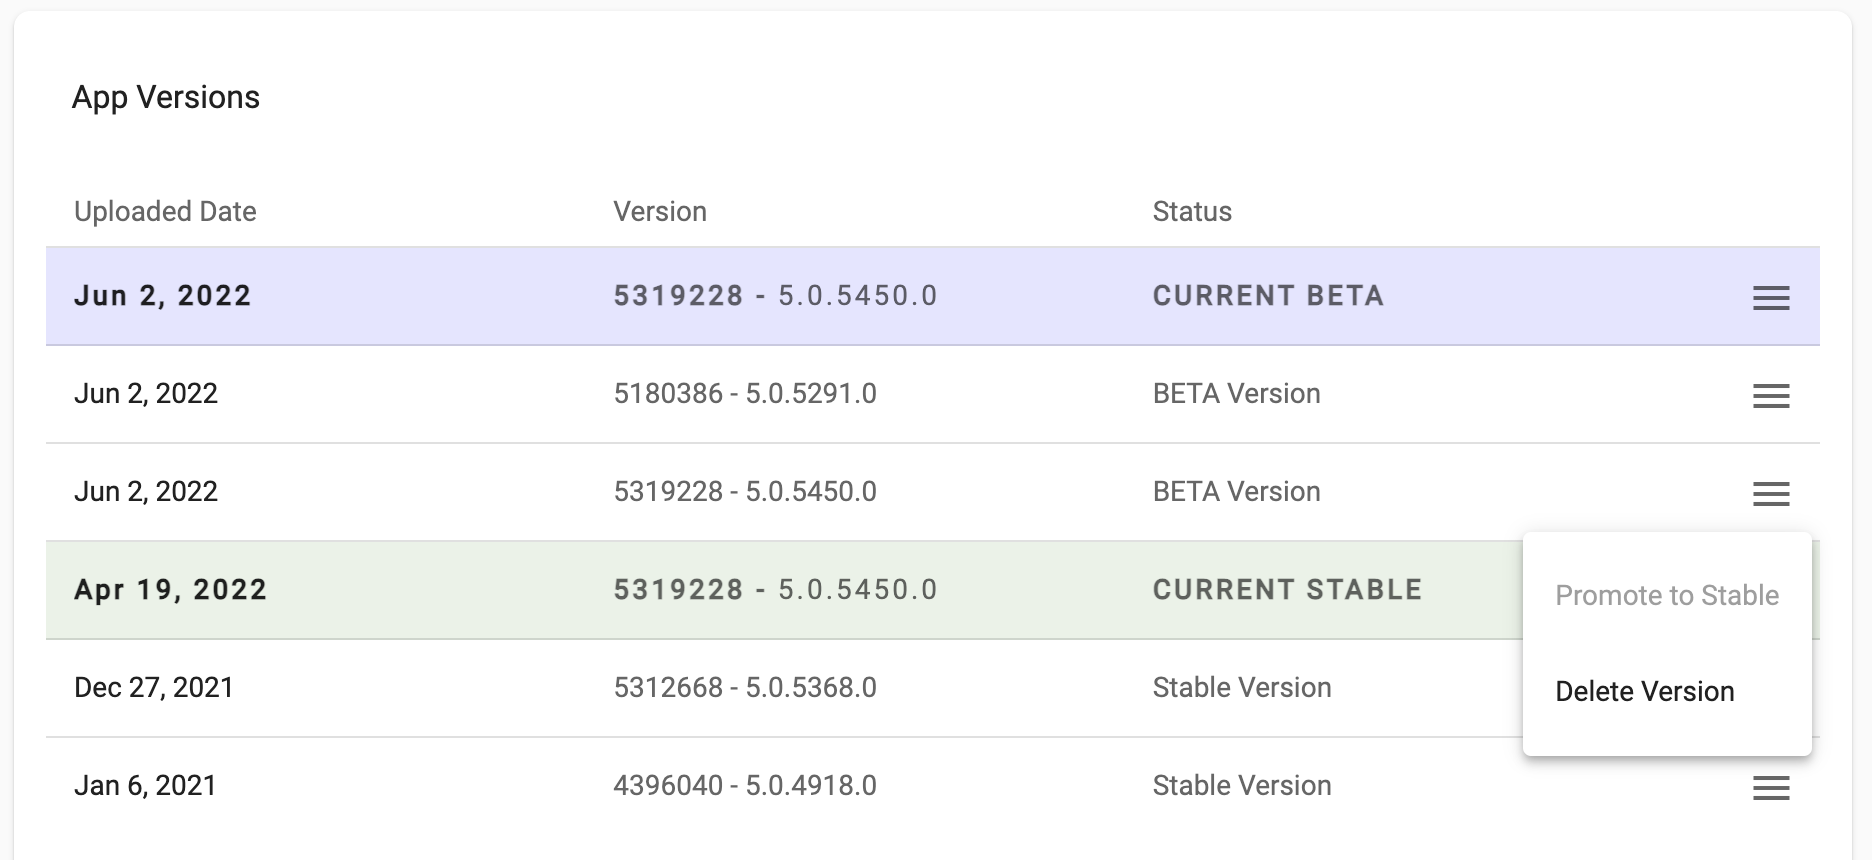Click Stable Version status of Dec 27 row
Screen dimensions: 1872x860
coord(1242,687)
